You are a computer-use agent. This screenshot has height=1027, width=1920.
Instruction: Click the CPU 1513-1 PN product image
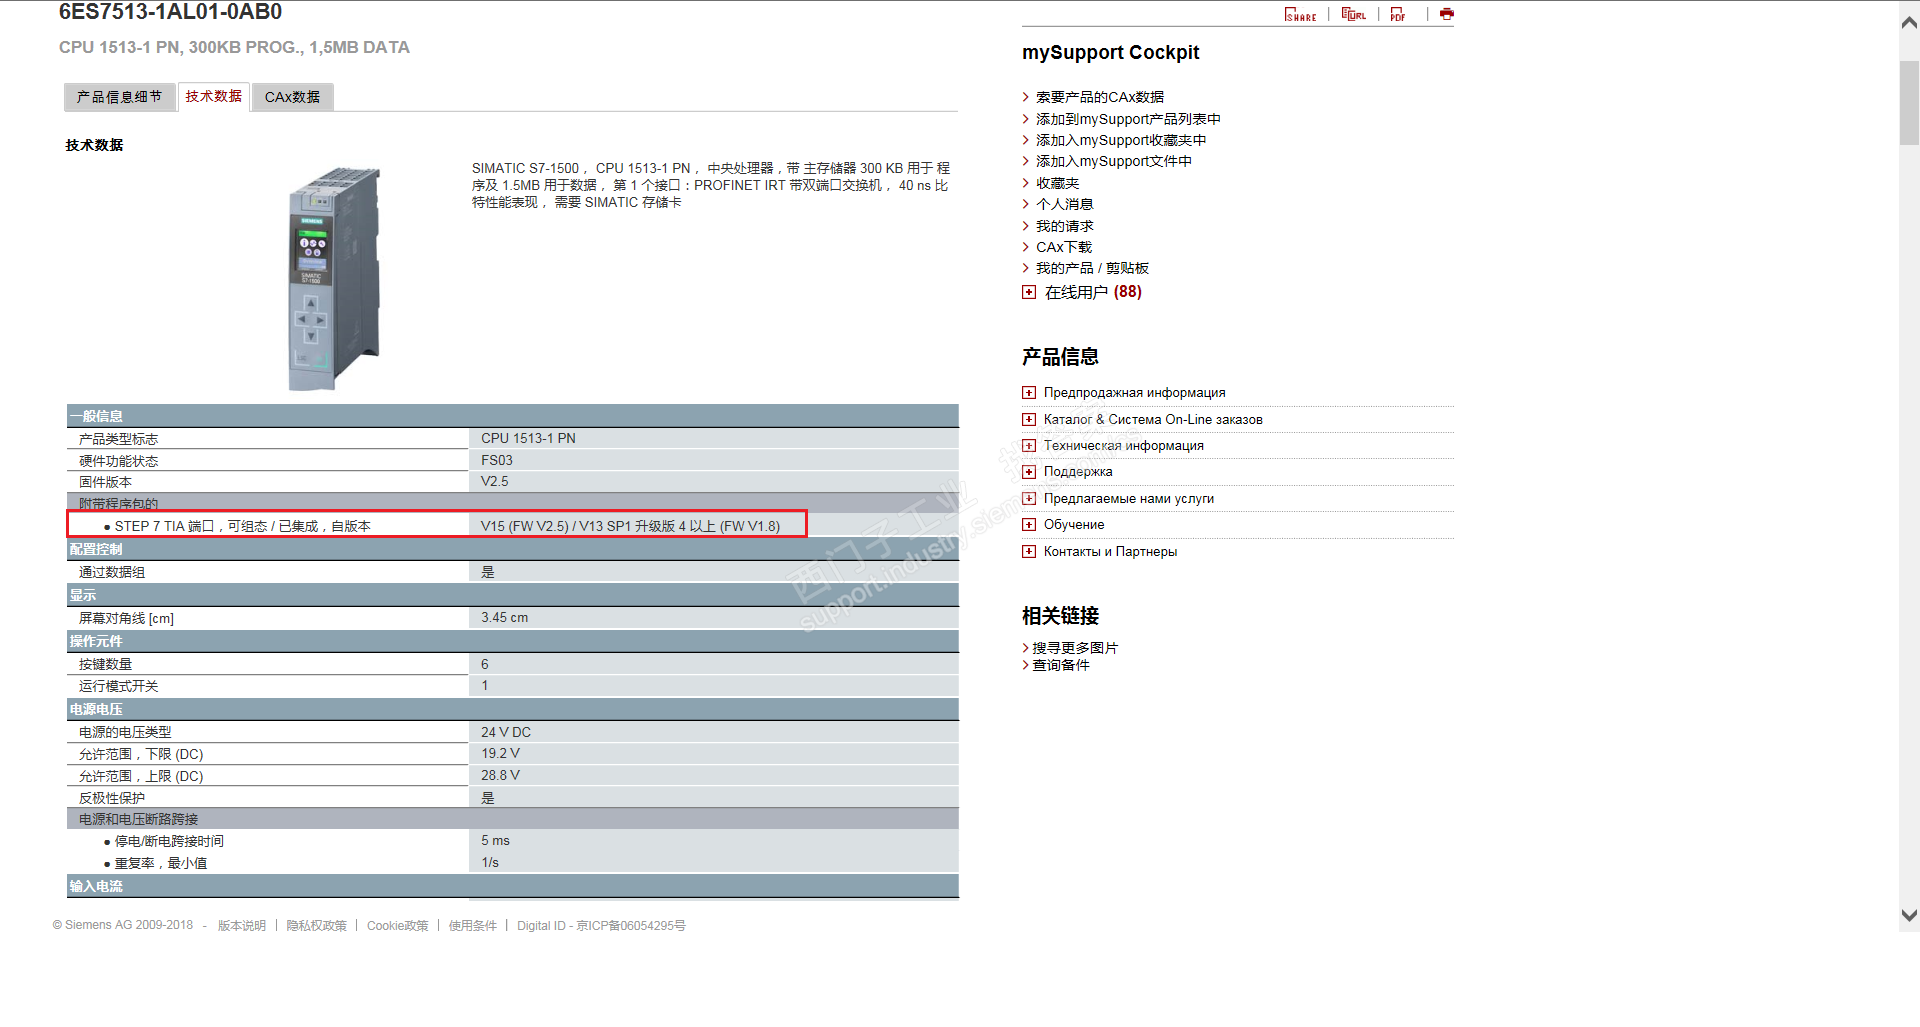coord(334,279)
